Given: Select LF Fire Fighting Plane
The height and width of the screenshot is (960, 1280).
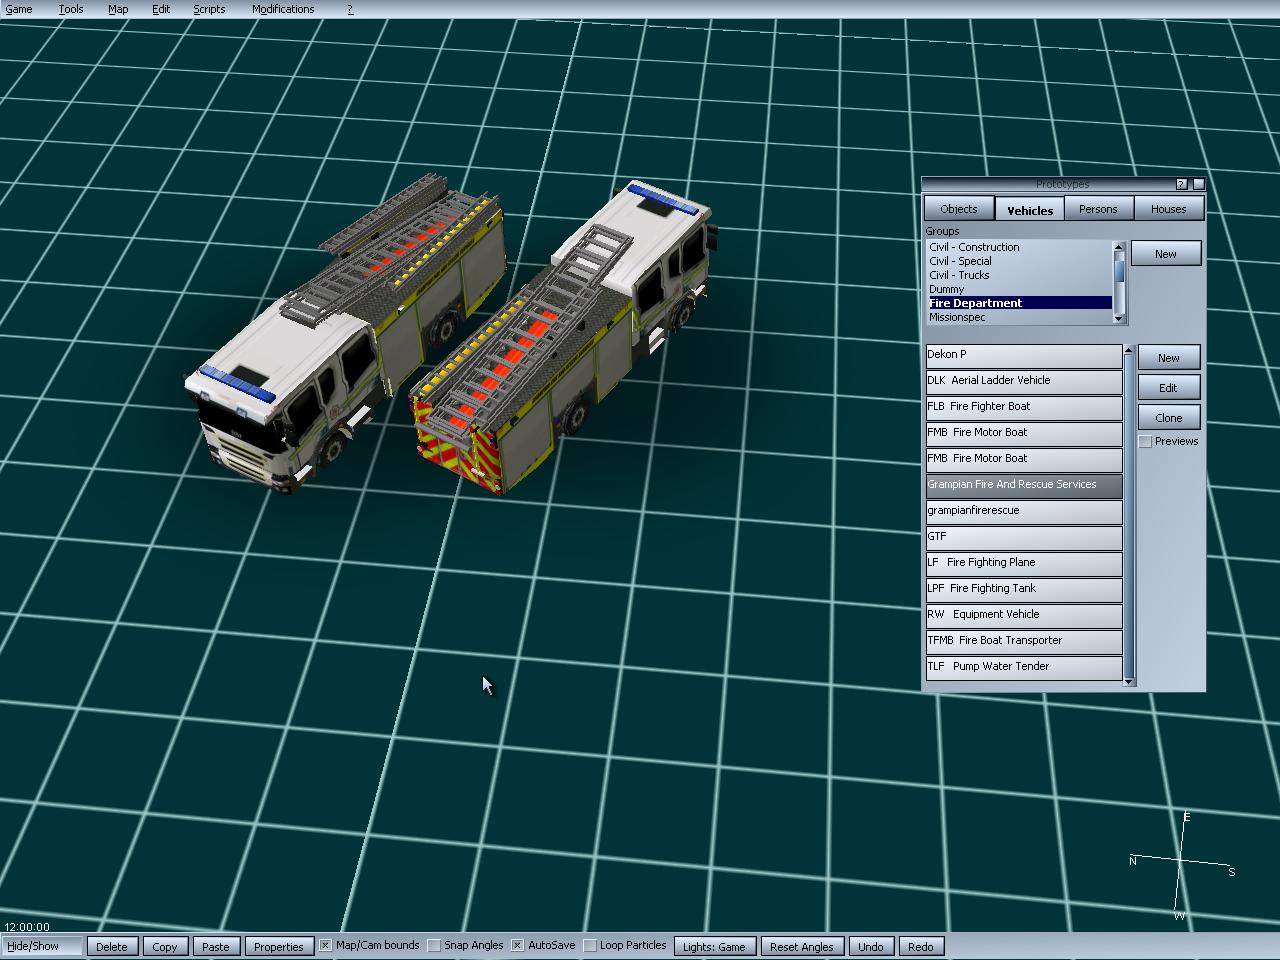Looking at the screenshot, I should pos(1024,563).
